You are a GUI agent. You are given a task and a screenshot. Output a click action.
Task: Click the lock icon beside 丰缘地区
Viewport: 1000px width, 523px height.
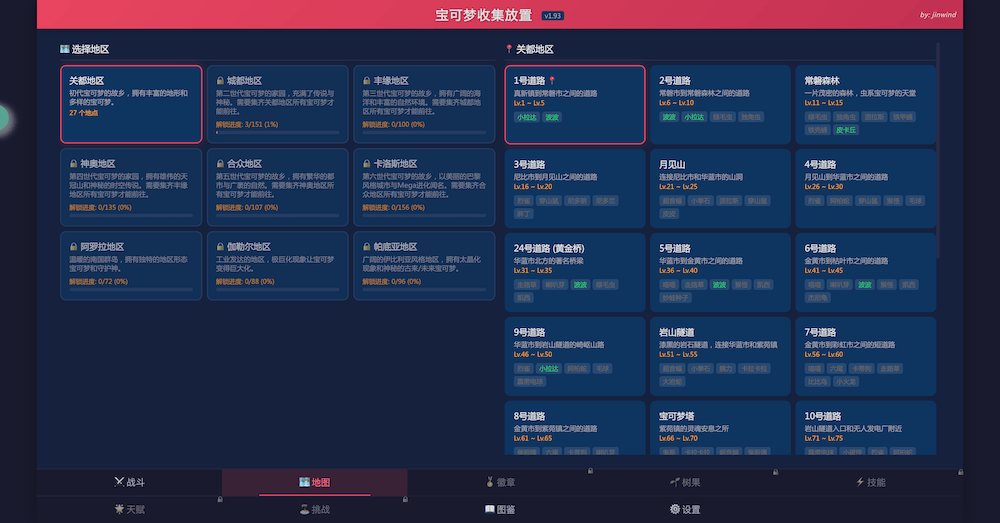coord(366,81)
